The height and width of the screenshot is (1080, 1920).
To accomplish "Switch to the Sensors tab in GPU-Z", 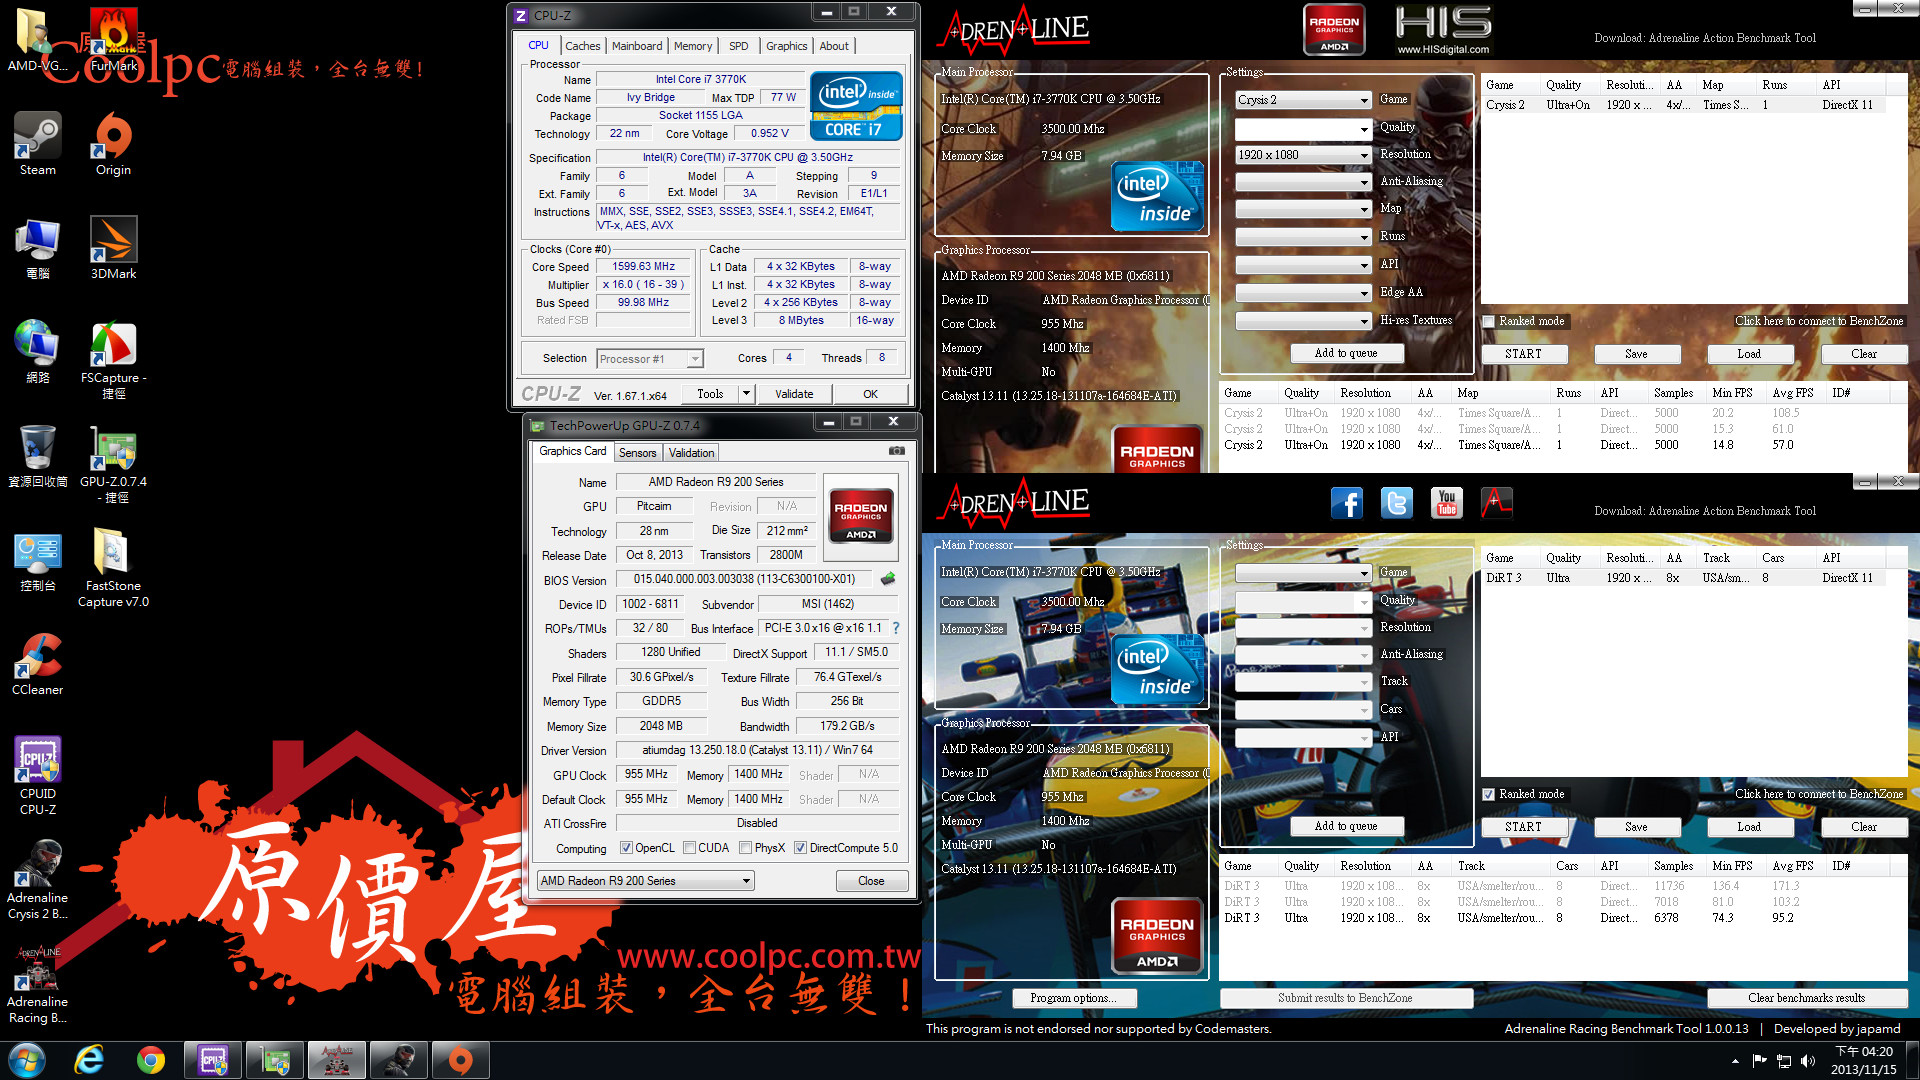I will point(637,453).
